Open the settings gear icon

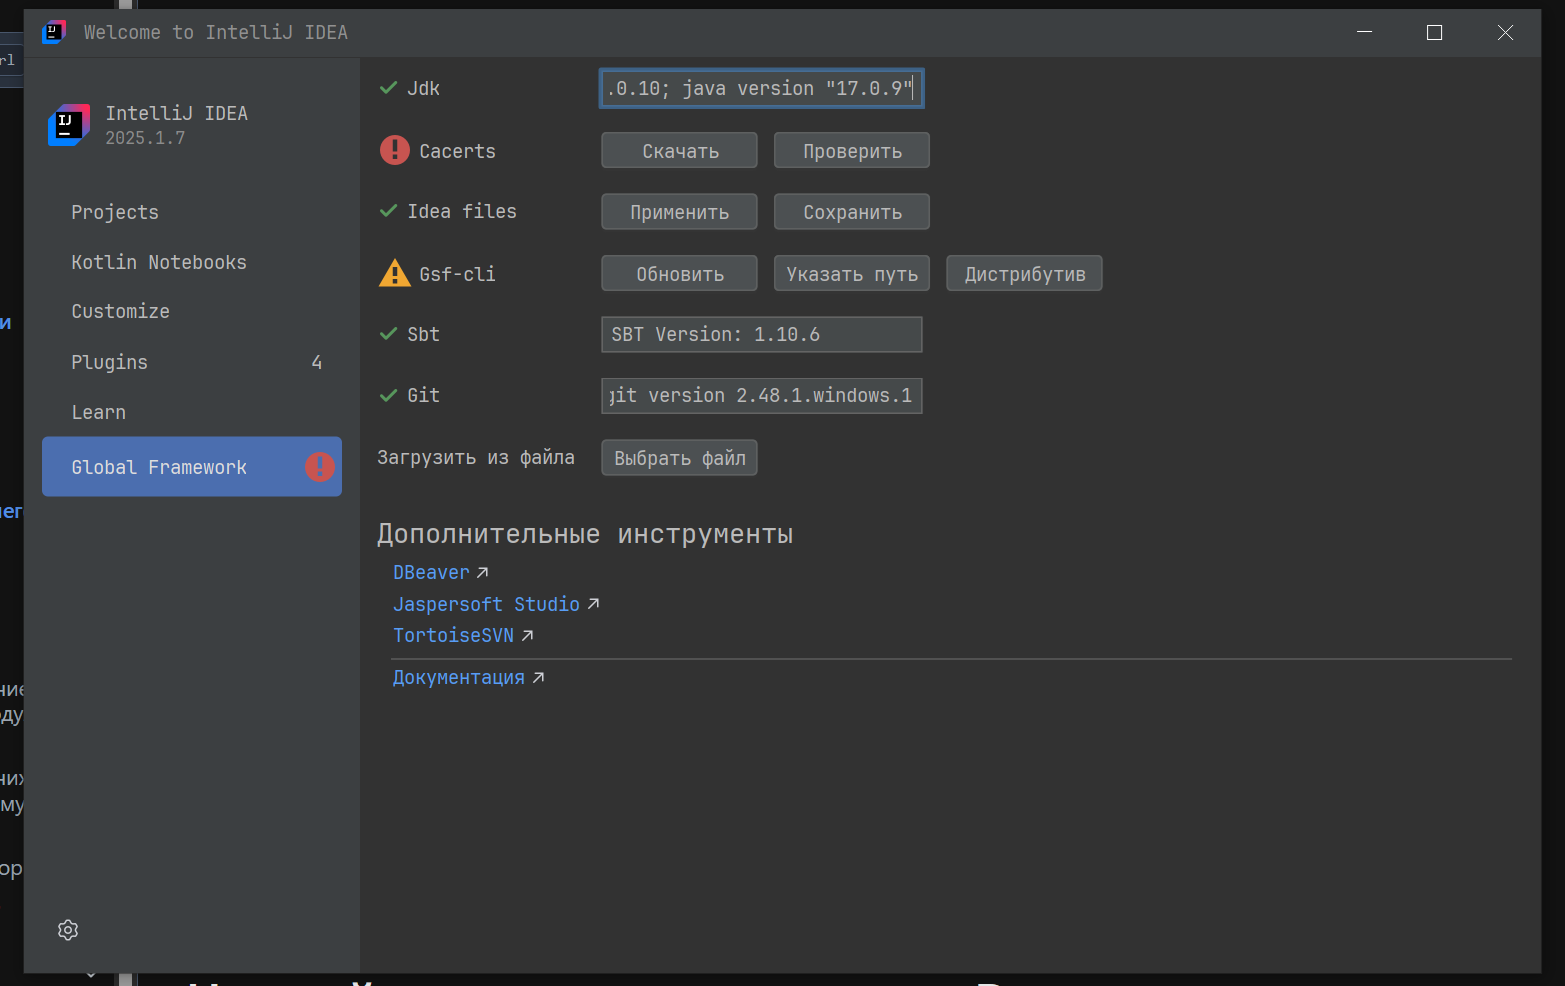click(68, 930)
